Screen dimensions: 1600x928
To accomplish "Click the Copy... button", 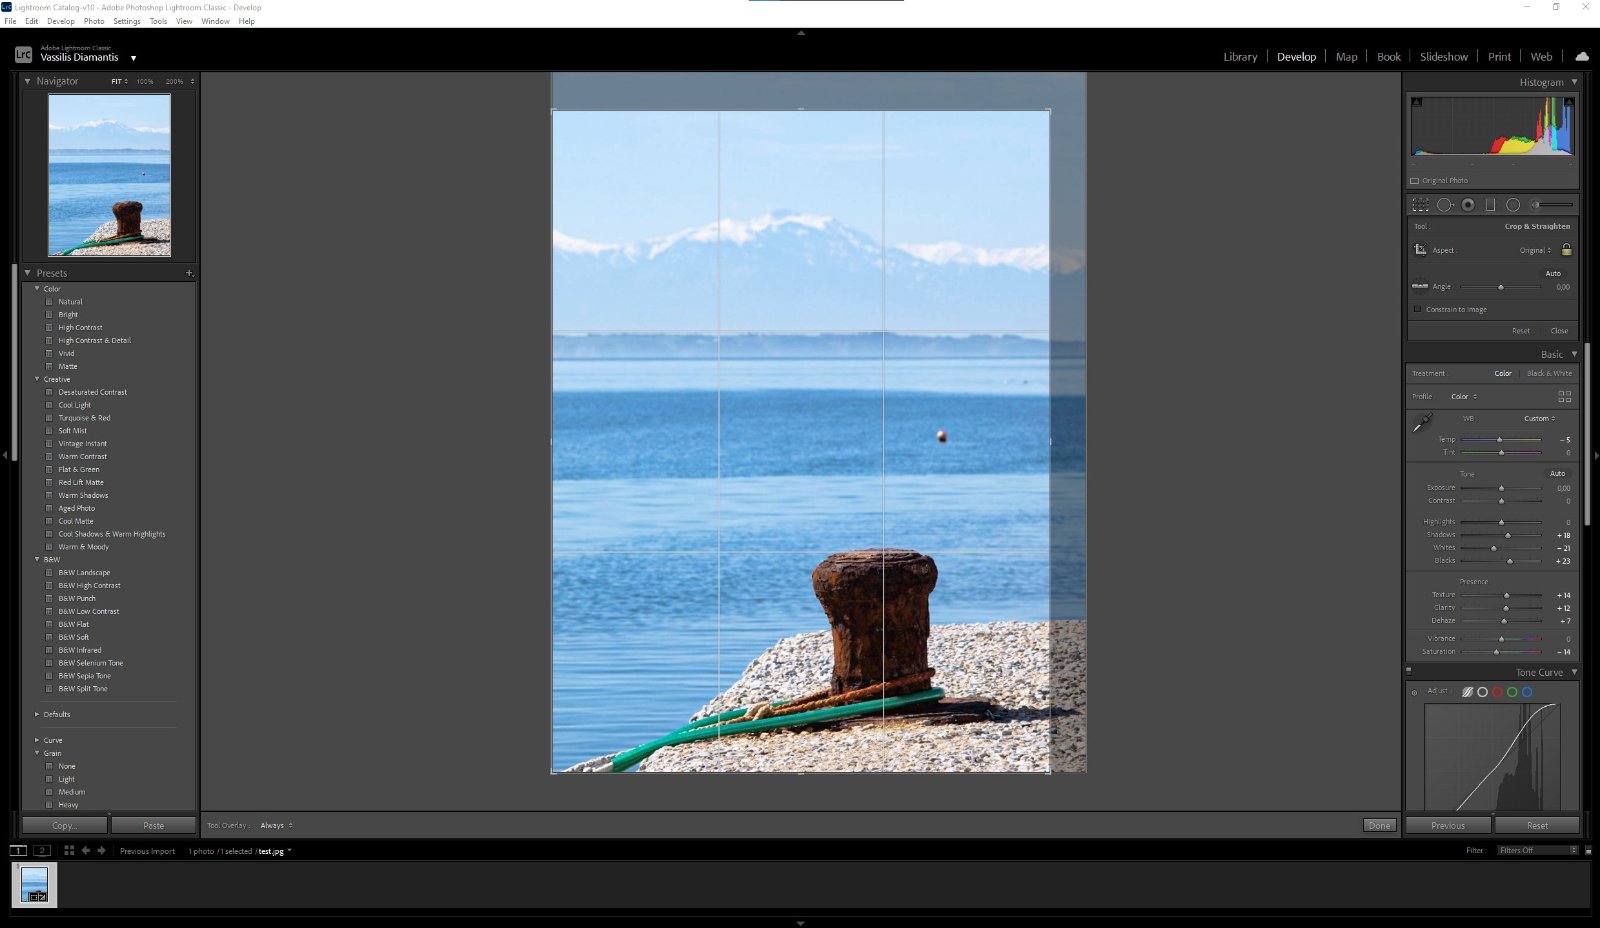I will tap(65, 825).
